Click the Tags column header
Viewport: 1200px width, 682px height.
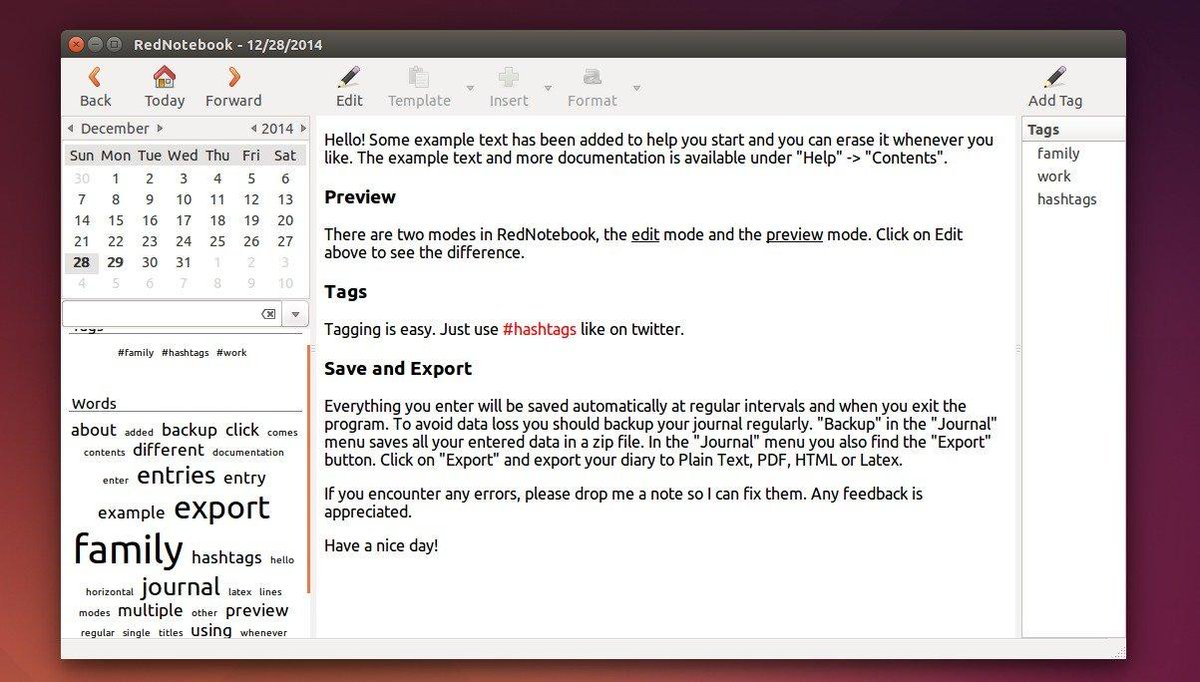1073,129
